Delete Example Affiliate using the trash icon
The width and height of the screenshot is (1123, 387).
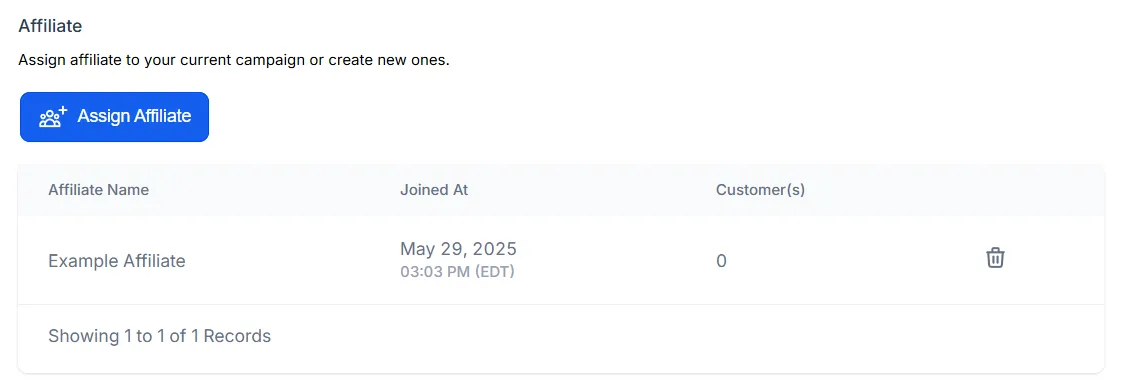tap(996, 258)
